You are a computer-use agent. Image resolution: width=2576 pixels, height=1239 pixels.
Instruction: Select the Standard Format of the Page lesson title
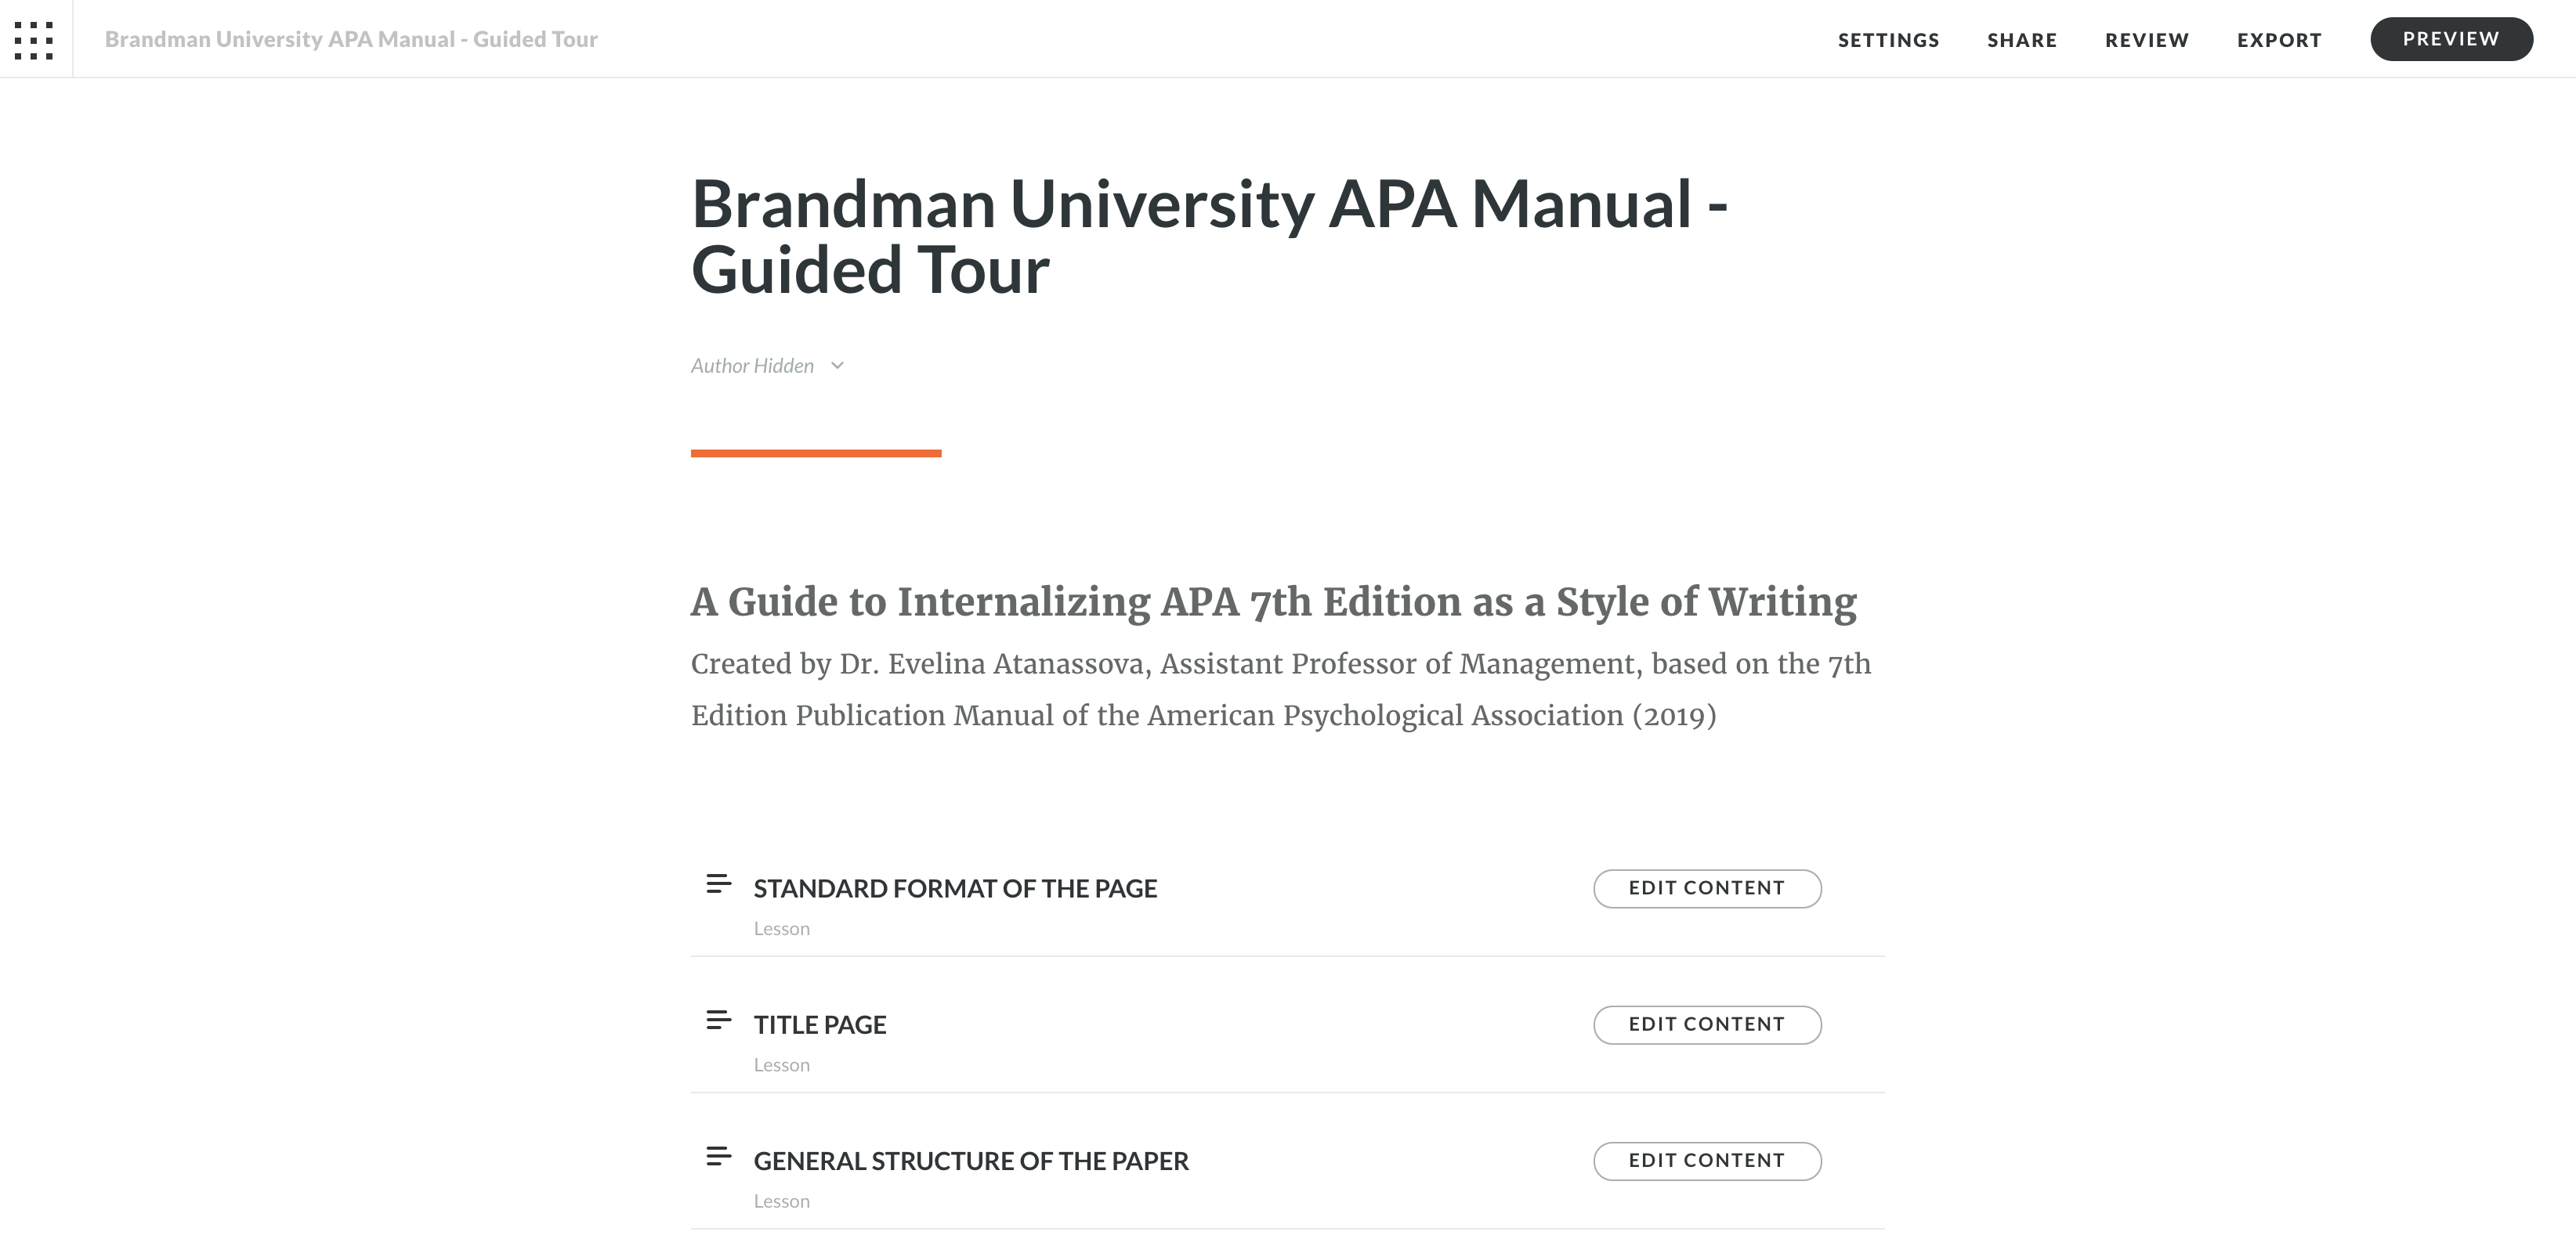[955, 888]
